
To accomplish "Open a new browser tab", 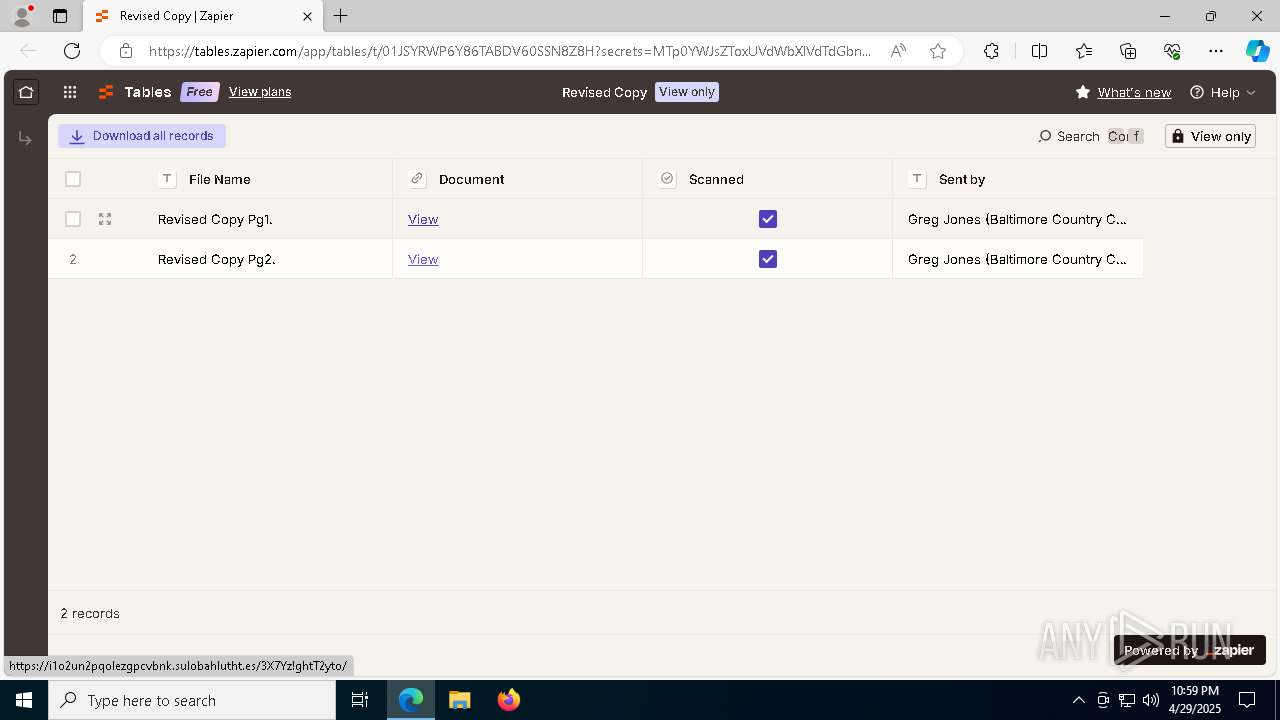I will tap(341, 16).
